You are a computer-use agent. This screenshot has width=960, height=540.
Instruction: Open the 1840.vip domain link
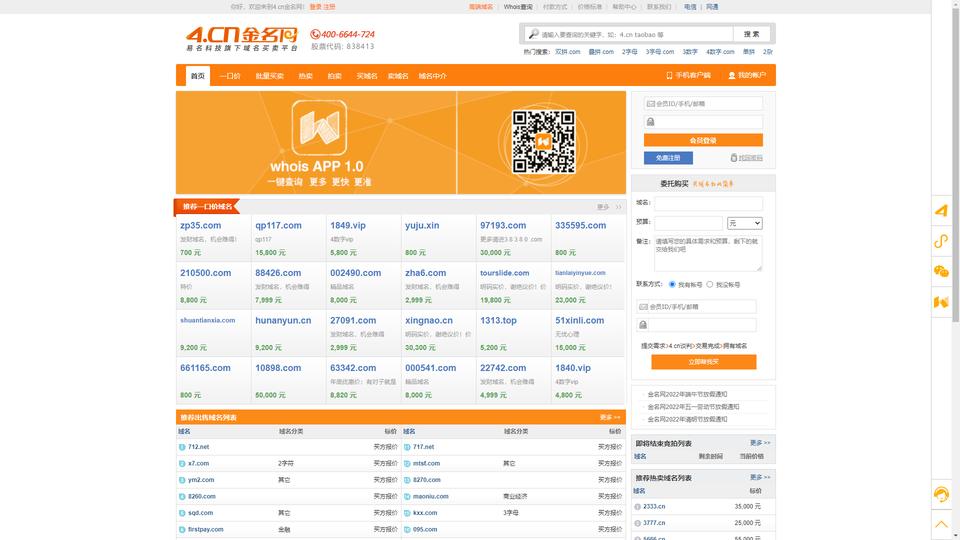coord(573,368)
